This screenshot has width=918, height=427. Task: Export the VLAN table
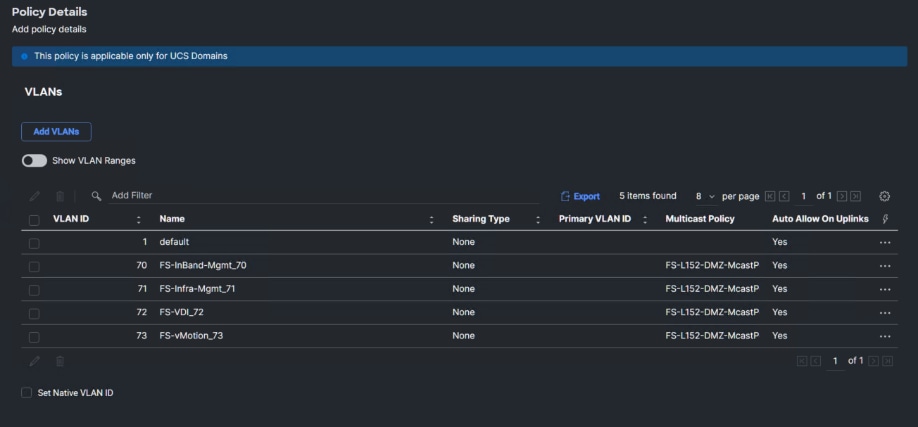point(580,196)
